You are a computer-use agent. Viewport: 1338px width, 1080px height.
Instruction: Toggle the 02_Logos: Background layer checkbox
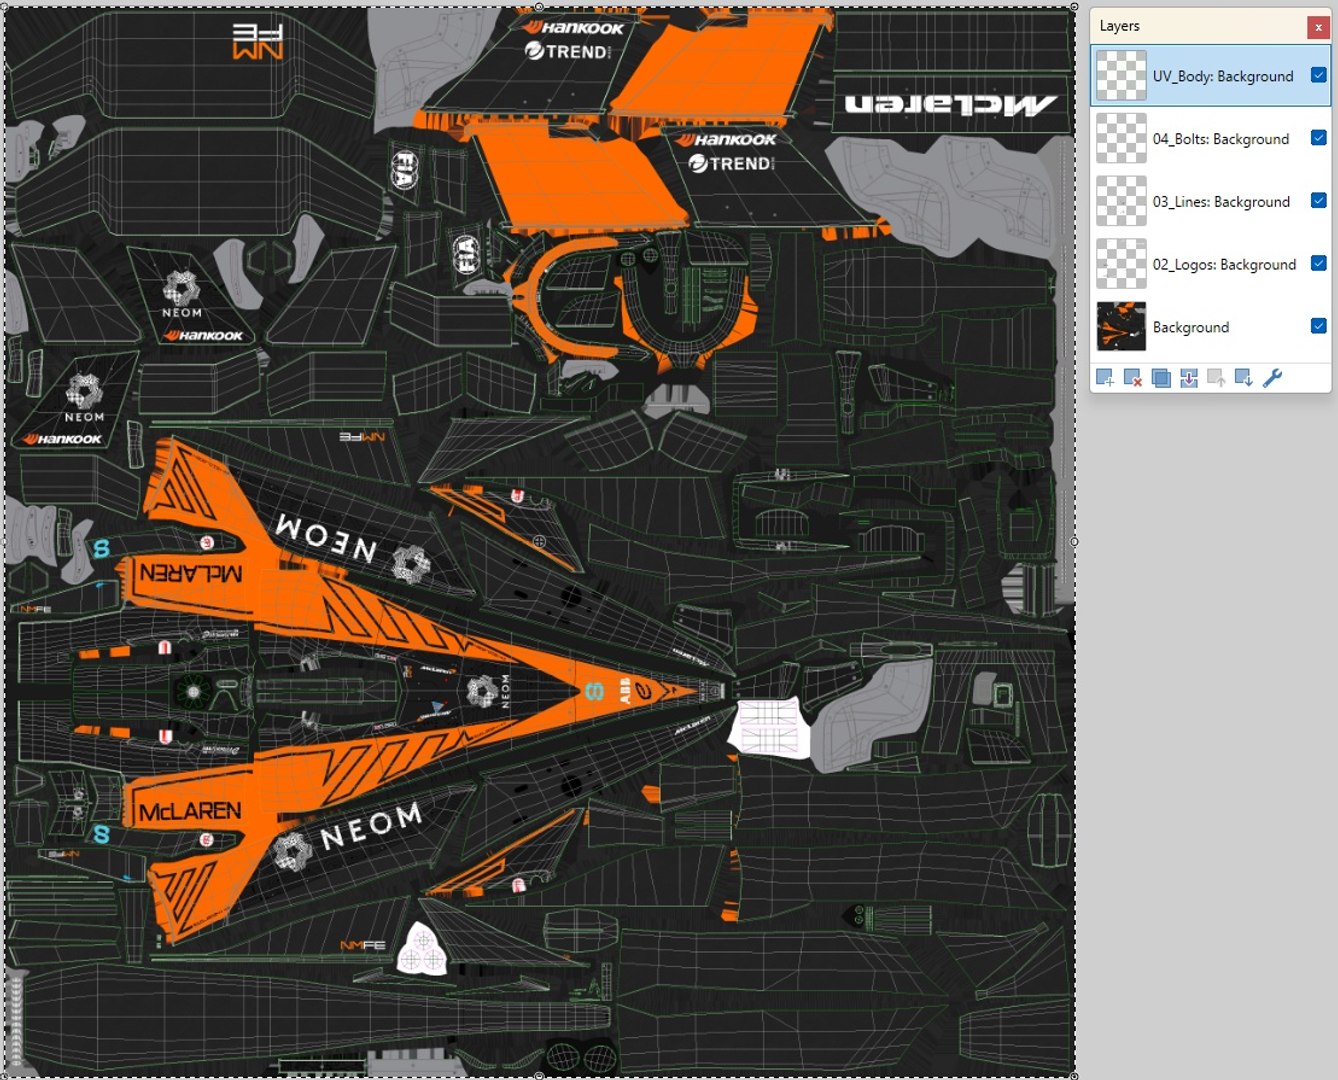pos(1318,263)
